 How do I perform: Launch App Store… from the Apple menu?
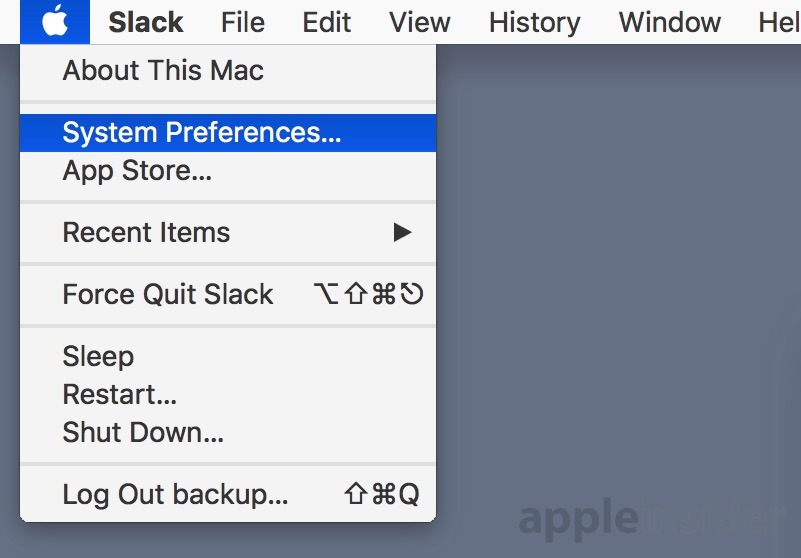228,171
